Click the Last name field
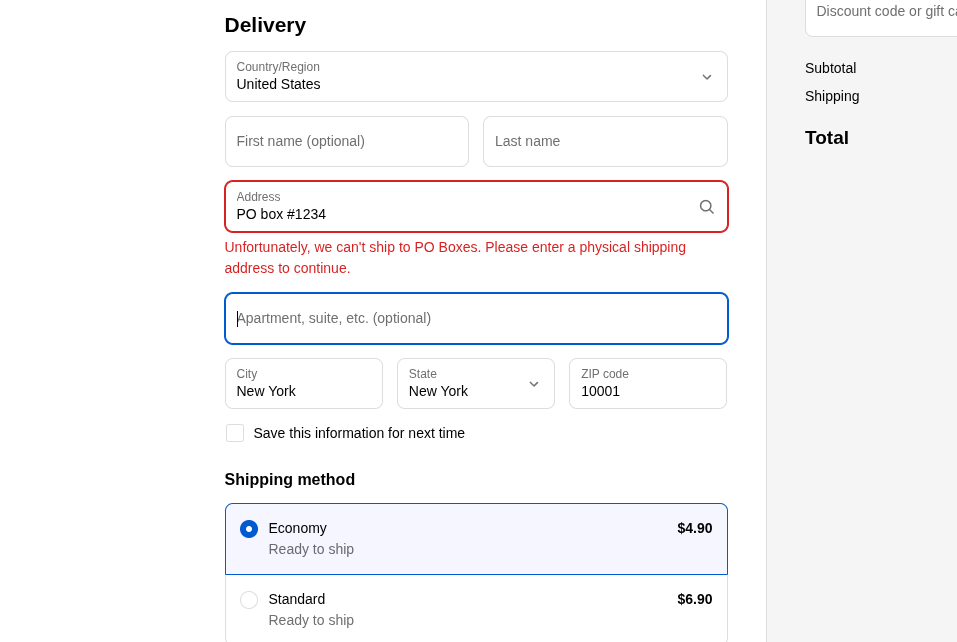This screenshot has width=957, height=642. coord(605,141)
